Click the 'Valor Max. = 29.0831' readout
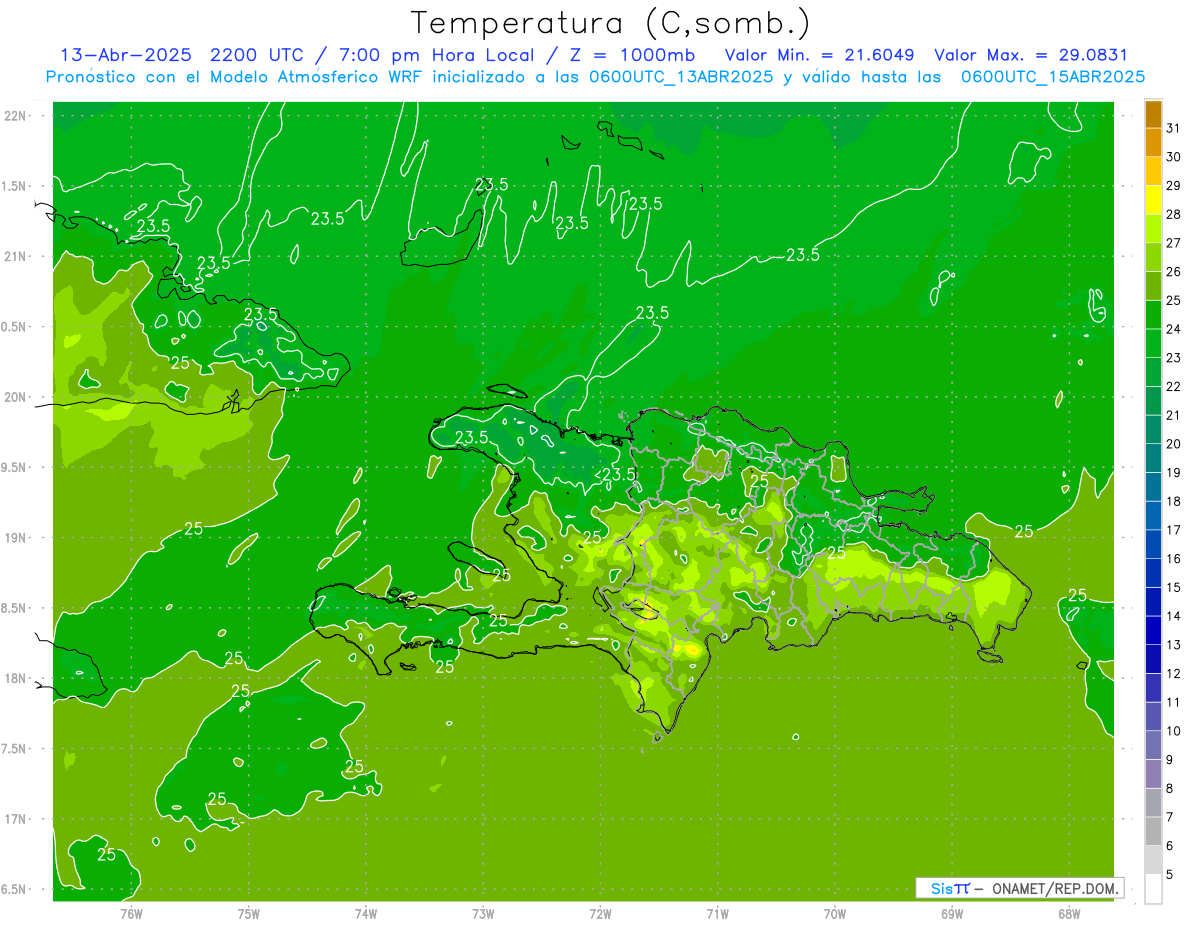Screen dimensions: 1200x927 tap(1031, 54)
